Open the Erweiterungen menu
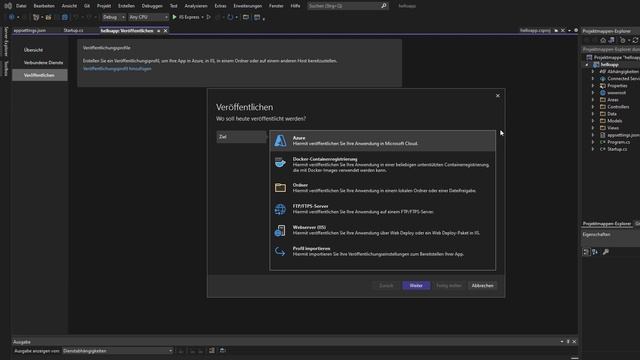This screenshot has height=360, width=640. [247, 6]
